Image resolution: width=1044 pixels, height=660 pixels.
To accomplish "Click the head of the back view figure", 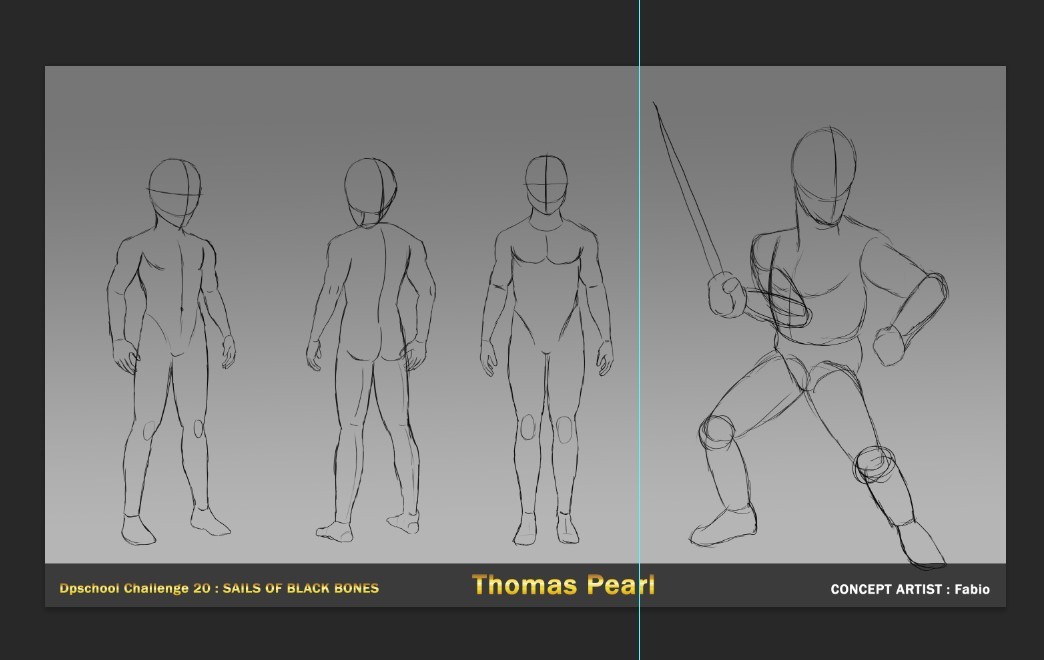I will point(369,188).
